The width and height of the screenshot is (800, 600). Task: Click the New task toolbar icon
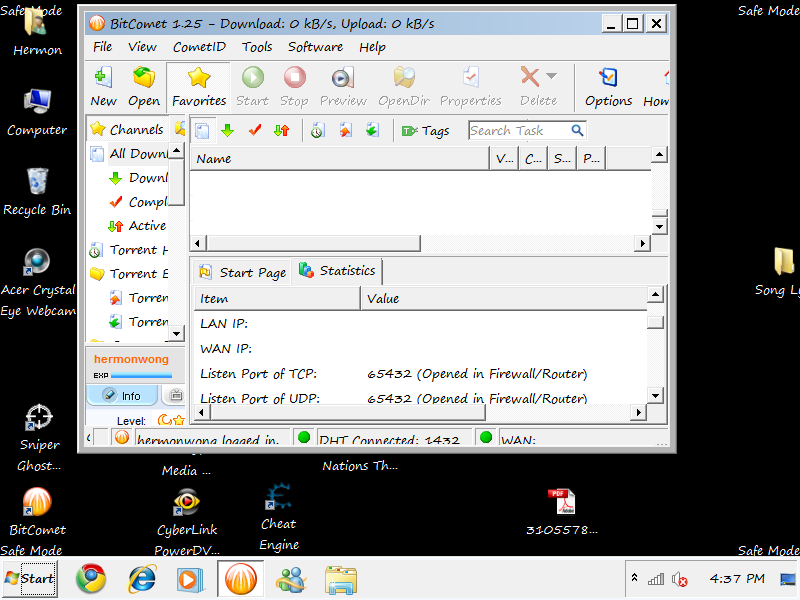pyautogui.click(x=103, y=86)
